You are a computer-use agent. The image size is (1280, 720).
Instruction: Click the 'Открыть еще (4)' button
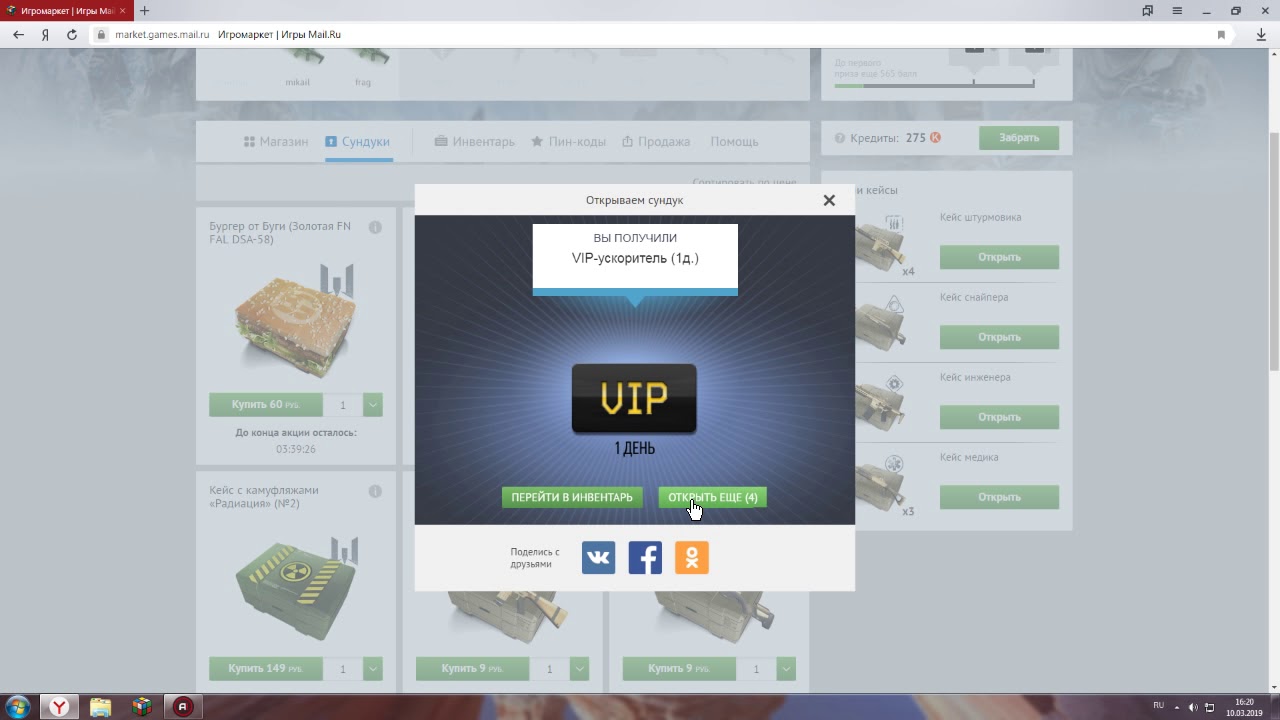pos(712,497)
